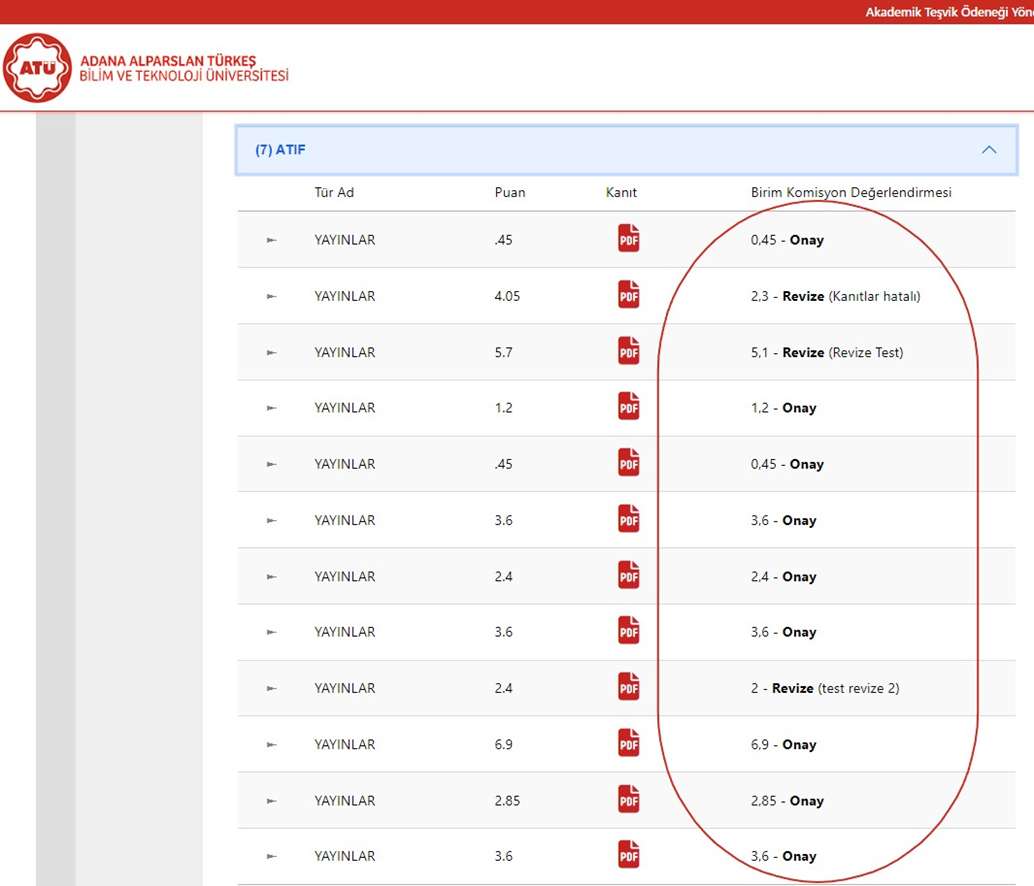Click the Puan column header
Viewport: 1034px width, 886px height.
click(x=510, y=192)
